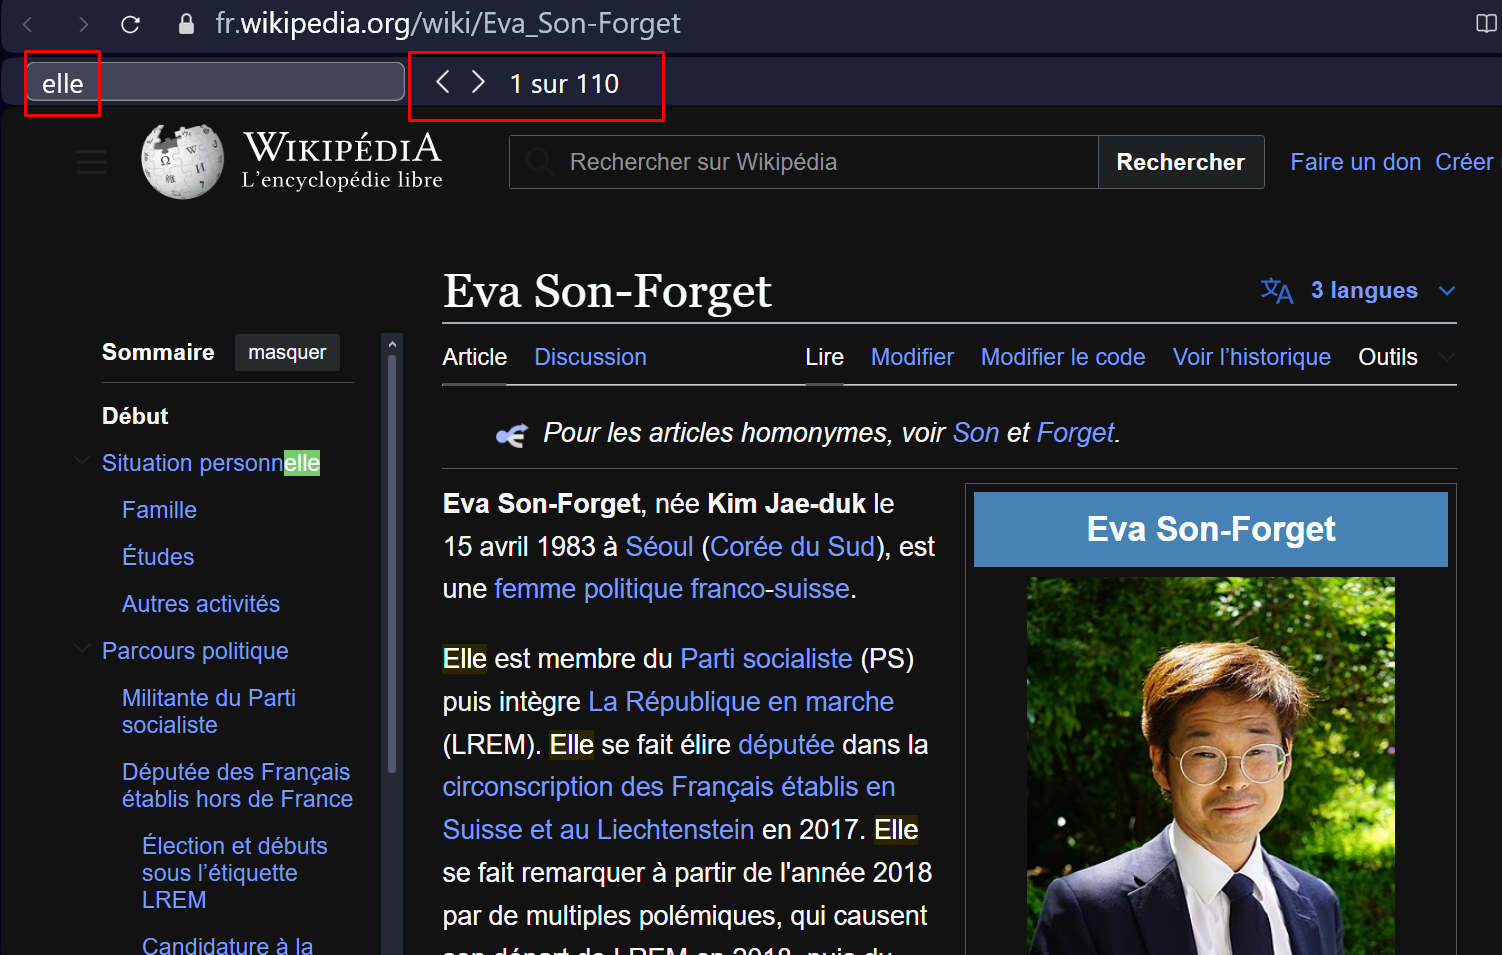The image size is (1502, 955).
Task: Click the homonym disambiguation icon
Action: pos(512,435)
